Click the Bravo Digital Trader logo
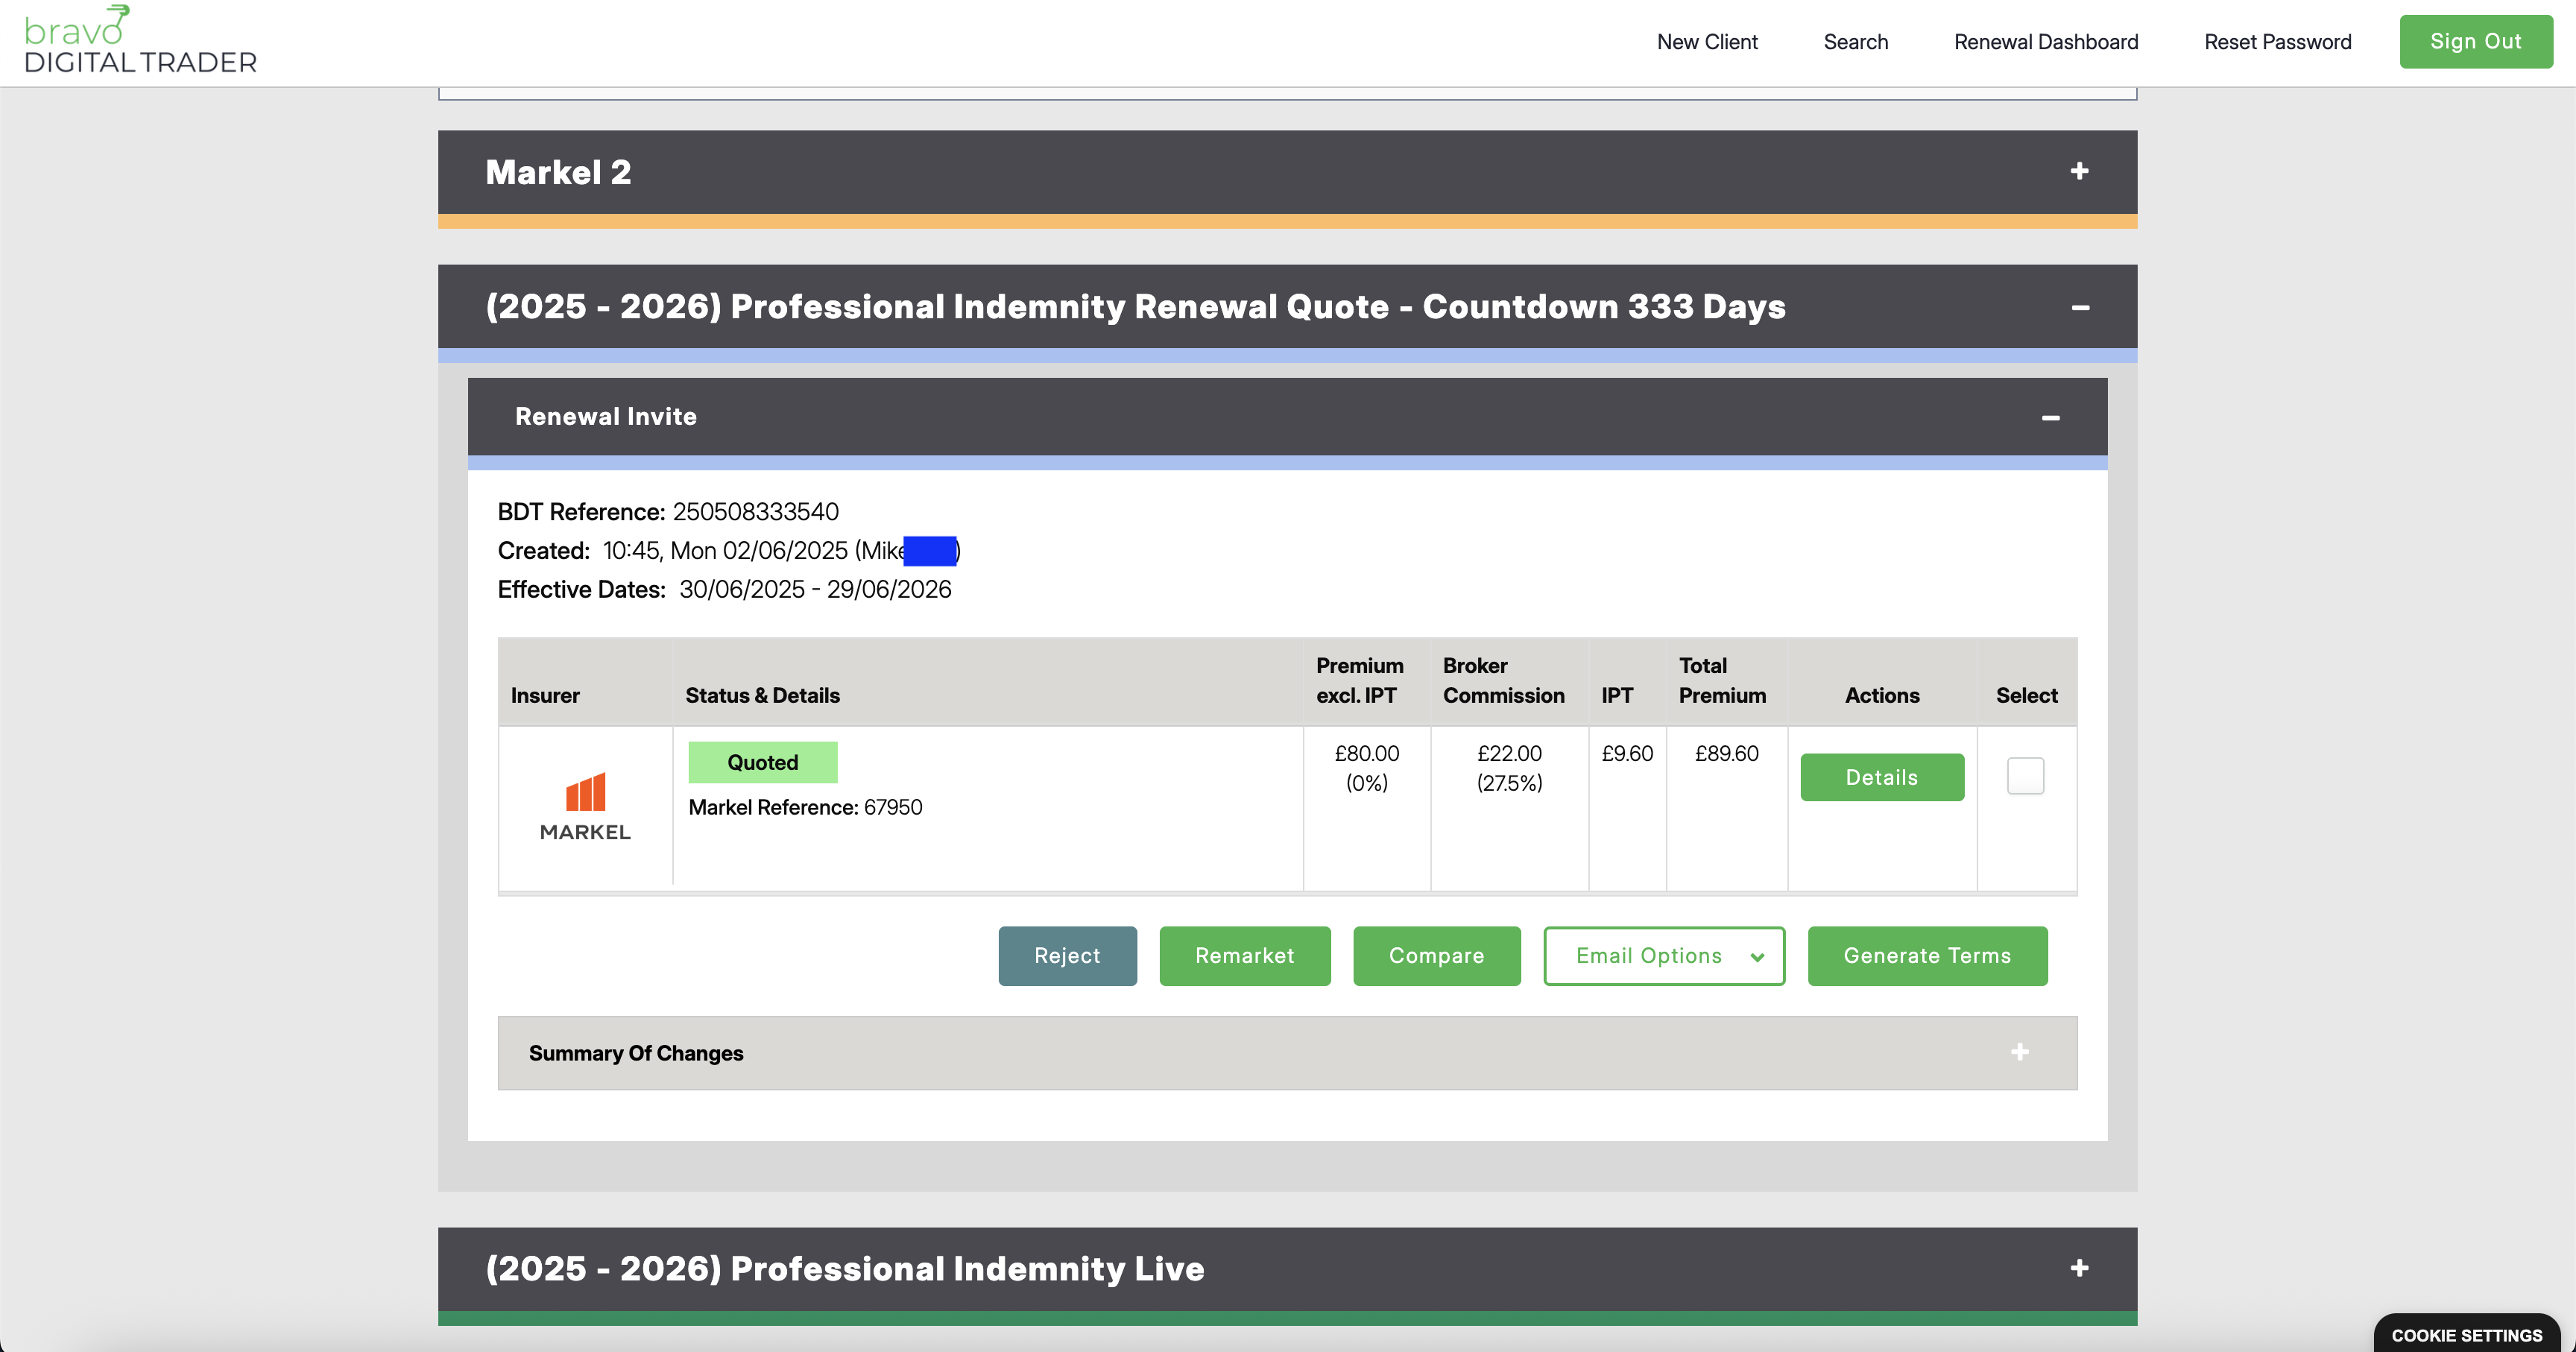The height and width of the screenshot is (1352, 2576). (x=140, y=40)
